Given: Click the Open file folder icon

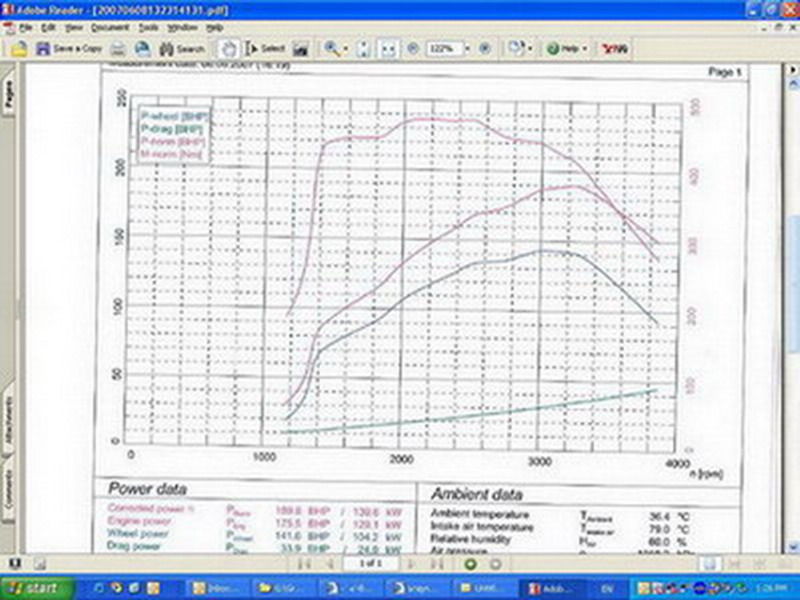Looking at the screenshot, I should click(x=19, y=48).
